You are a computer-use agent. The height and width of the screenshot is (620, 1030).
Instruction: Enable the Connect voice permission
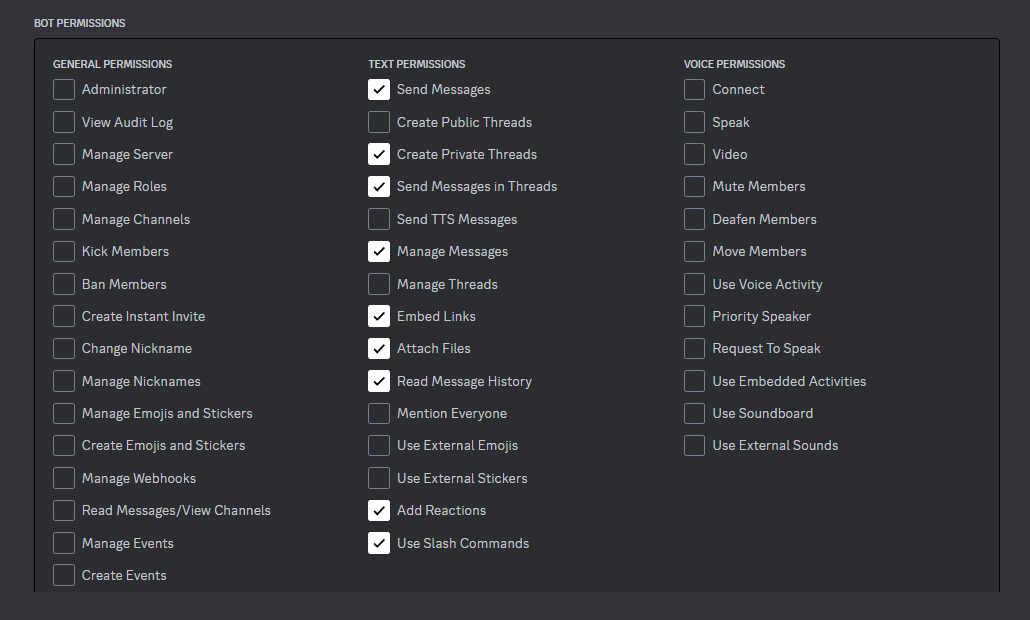[695, 90]
